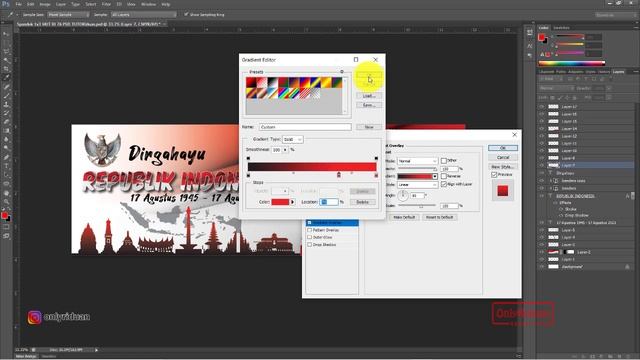Uncheck Align with Layer checkbox
This screenshot has width=640, height=360.
444,184
